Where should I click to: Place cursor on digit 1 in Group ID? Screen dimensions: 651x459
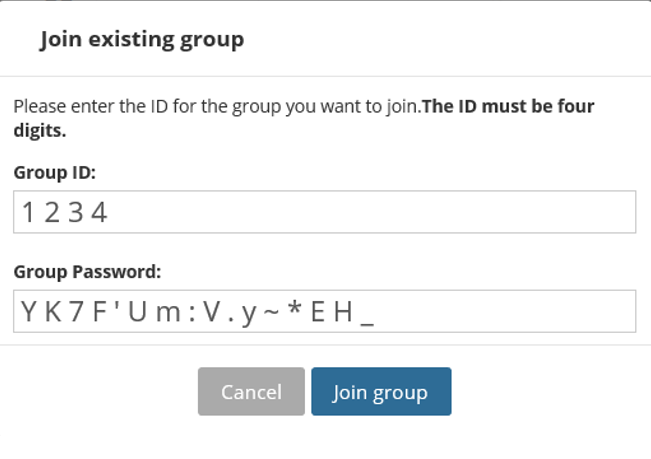[x=28, y=212]
